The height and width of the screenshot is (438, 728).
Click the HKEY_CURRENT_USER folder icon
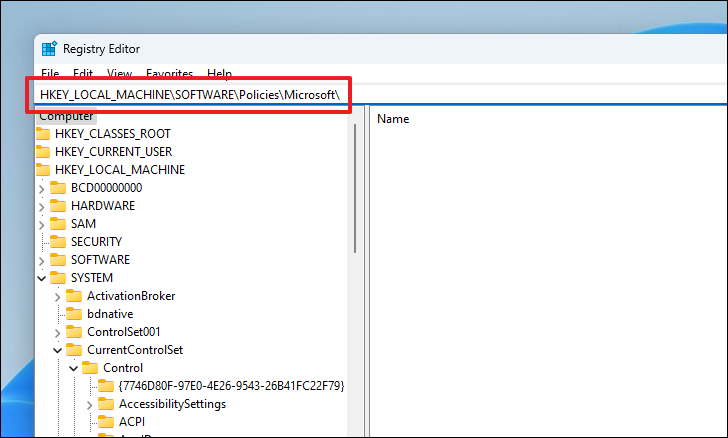point(43,152)
